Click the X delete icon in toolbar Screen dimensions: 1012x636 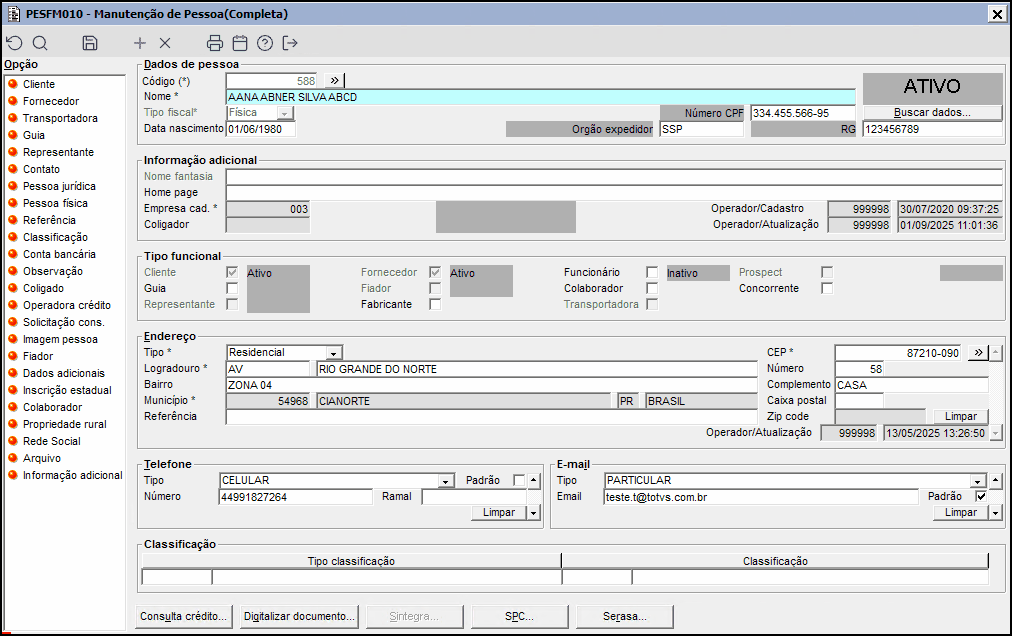point(165,43)
